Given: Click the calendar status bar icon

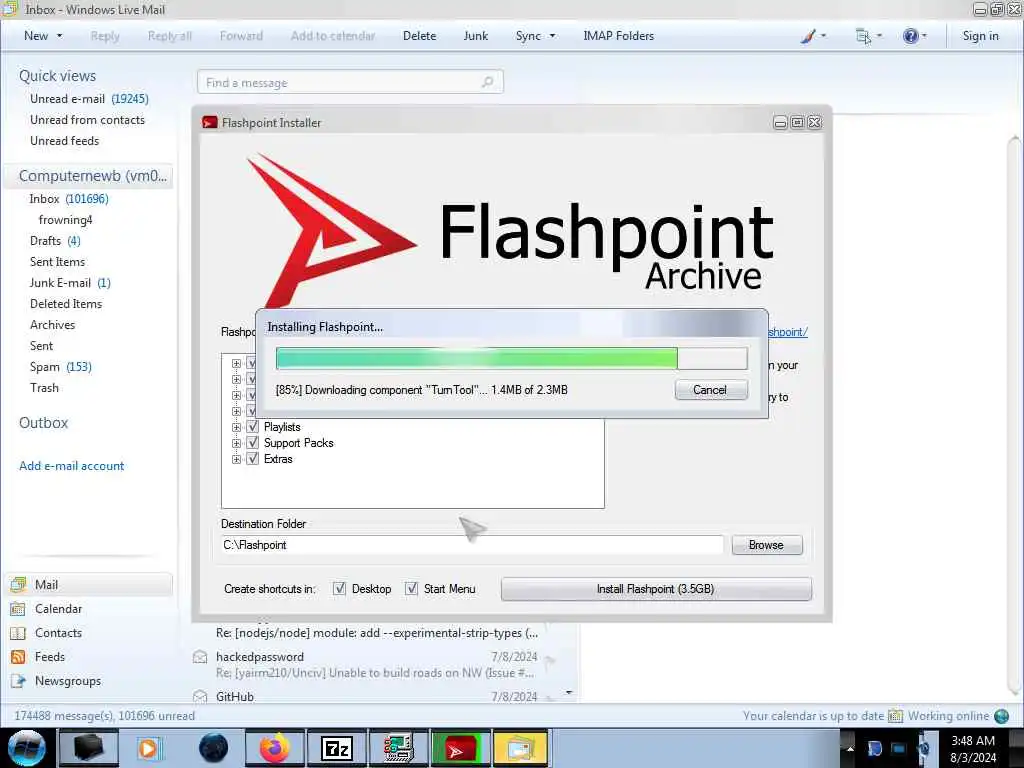Looking at the screenshot, I should tap(895, 716).
